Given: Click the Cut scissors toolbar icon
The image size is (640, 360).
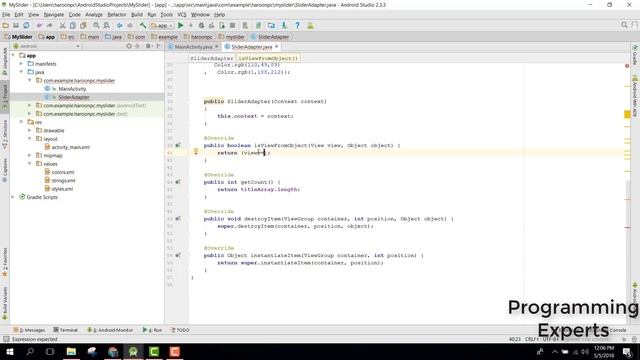Looking at the screenshot, I should pos(62,25).
